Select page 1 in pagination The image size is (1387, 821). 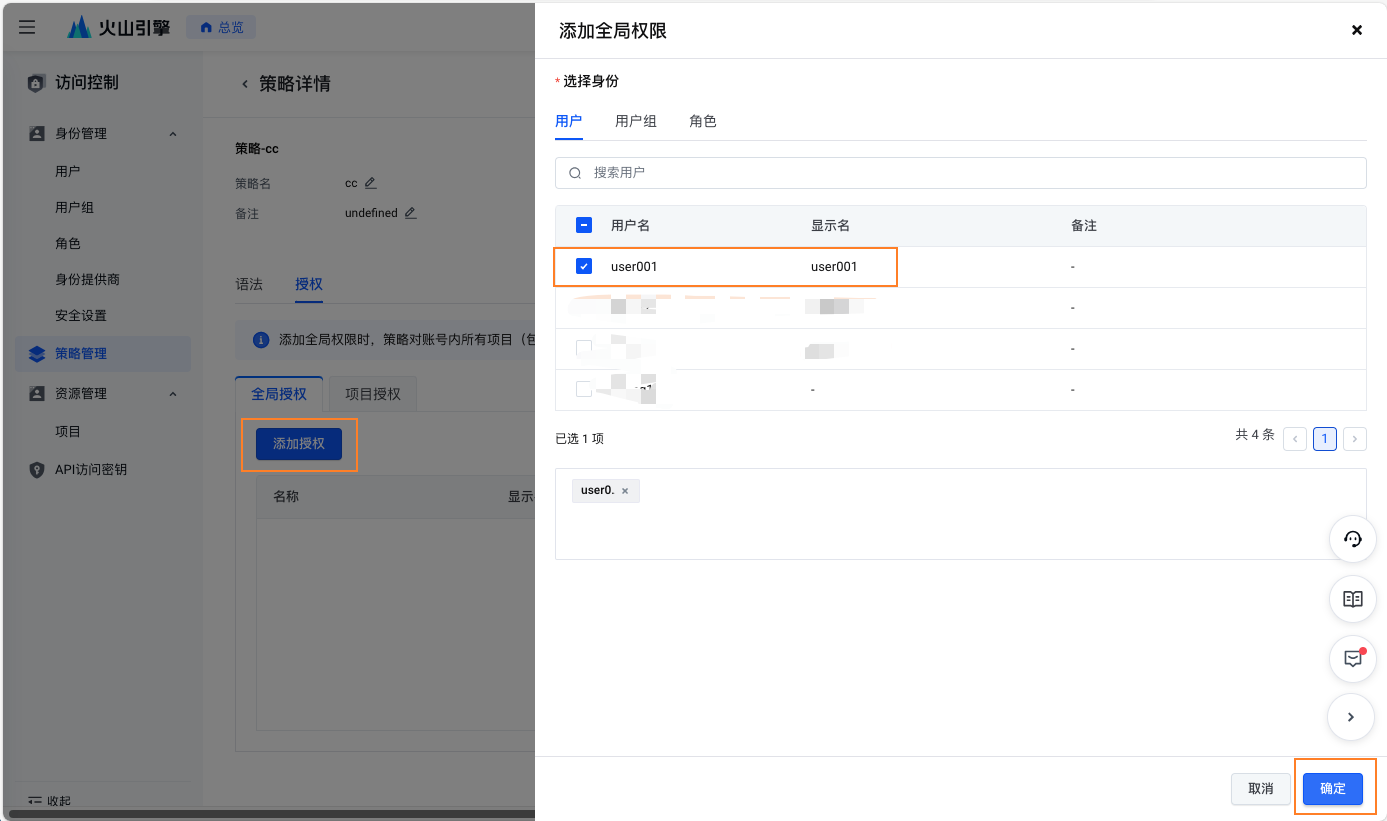pyautogui.click(x=1325, y=439)
